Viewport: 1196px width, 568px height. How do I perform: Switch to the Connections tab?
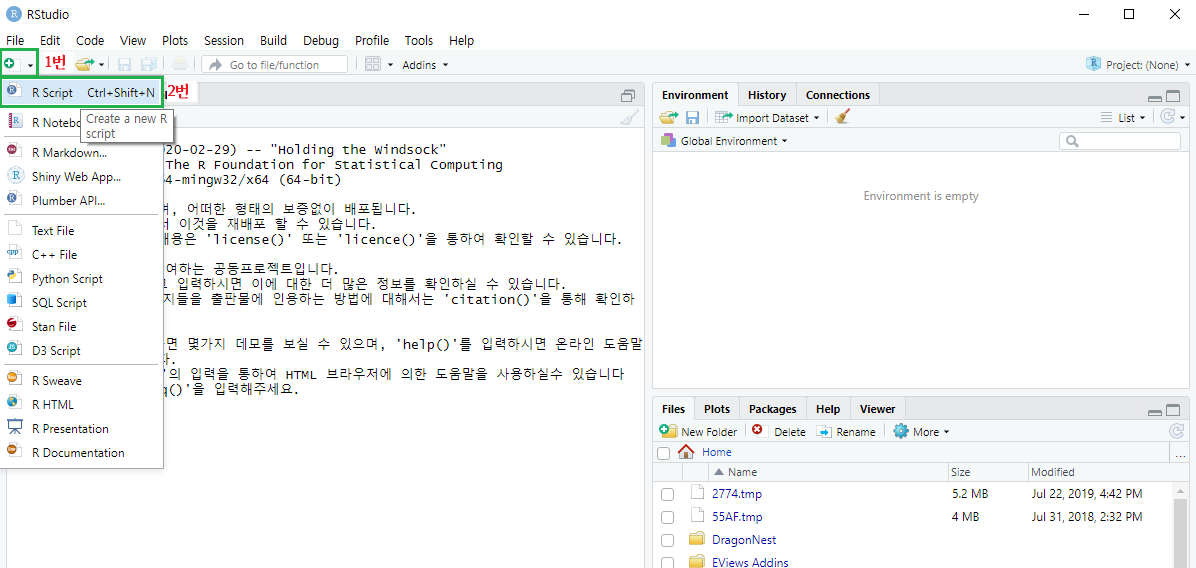click(x=838, y=95)
